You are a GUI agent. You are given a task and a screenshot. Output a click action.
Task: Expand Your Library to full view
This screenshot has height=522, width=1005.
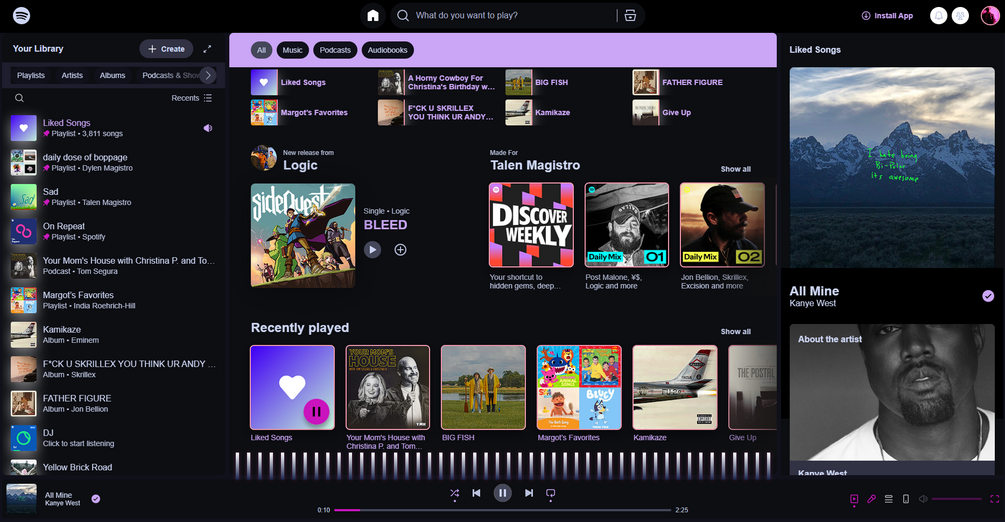click(207, 49)
